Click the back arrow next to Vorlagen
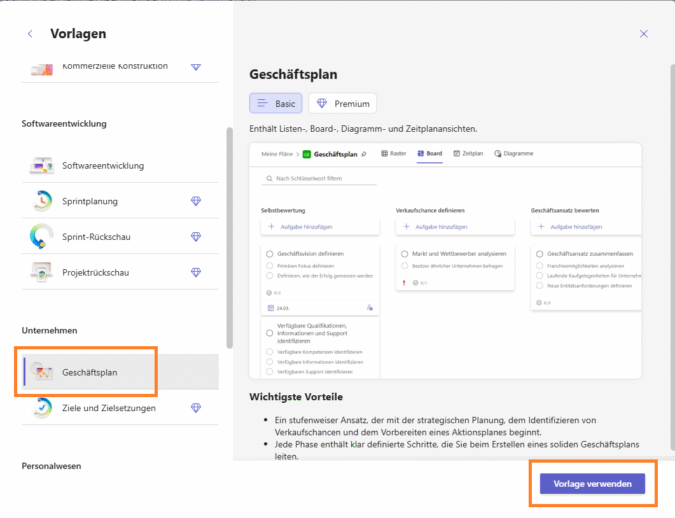This screenshot has width=675, height=518. (x=30, y=33)
